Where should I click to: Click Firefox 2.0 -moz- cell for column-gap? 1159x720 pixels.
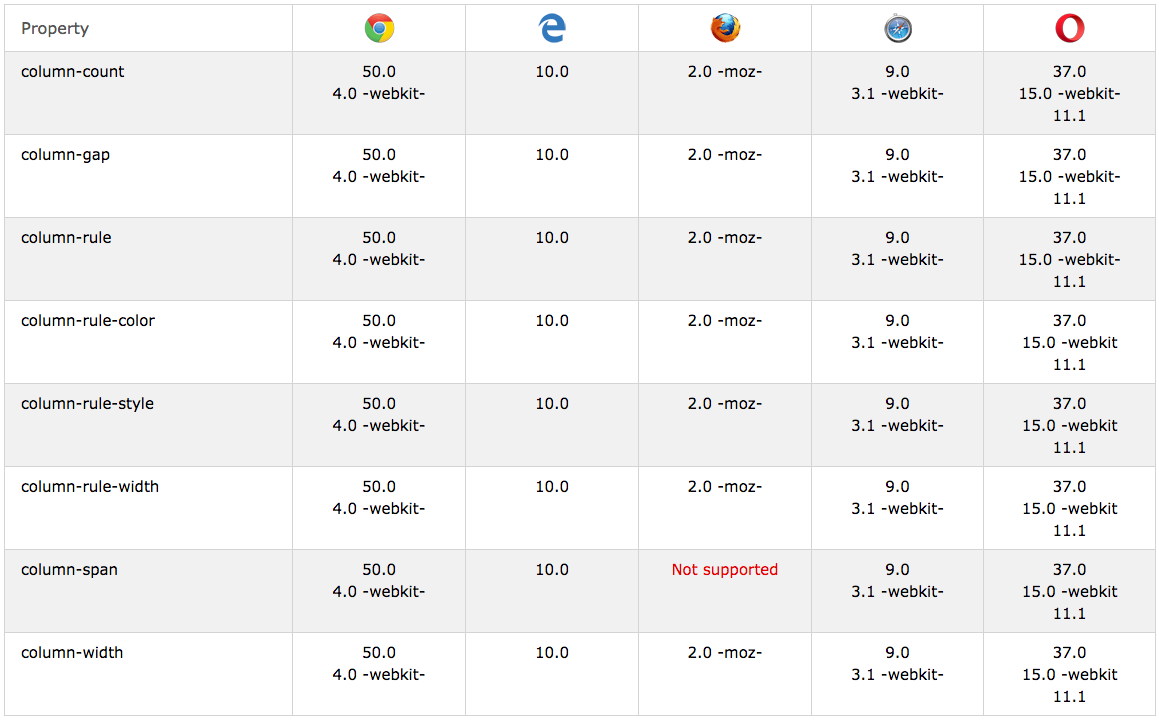(x=724, y=155)
